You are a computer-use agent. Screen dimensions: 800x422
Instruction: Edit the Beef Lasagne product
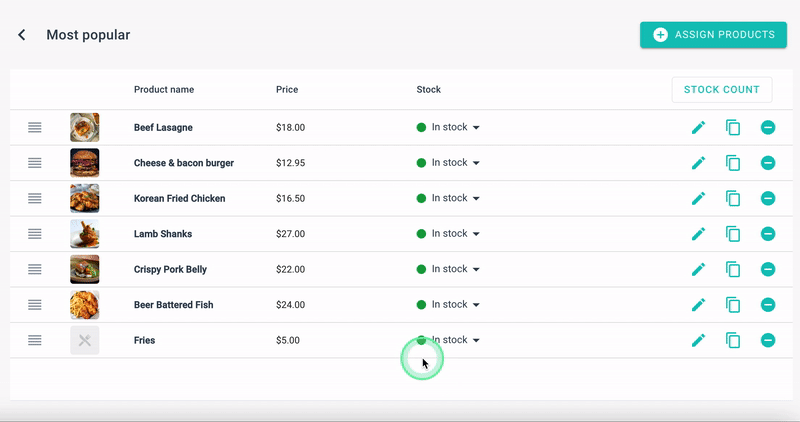698,127
